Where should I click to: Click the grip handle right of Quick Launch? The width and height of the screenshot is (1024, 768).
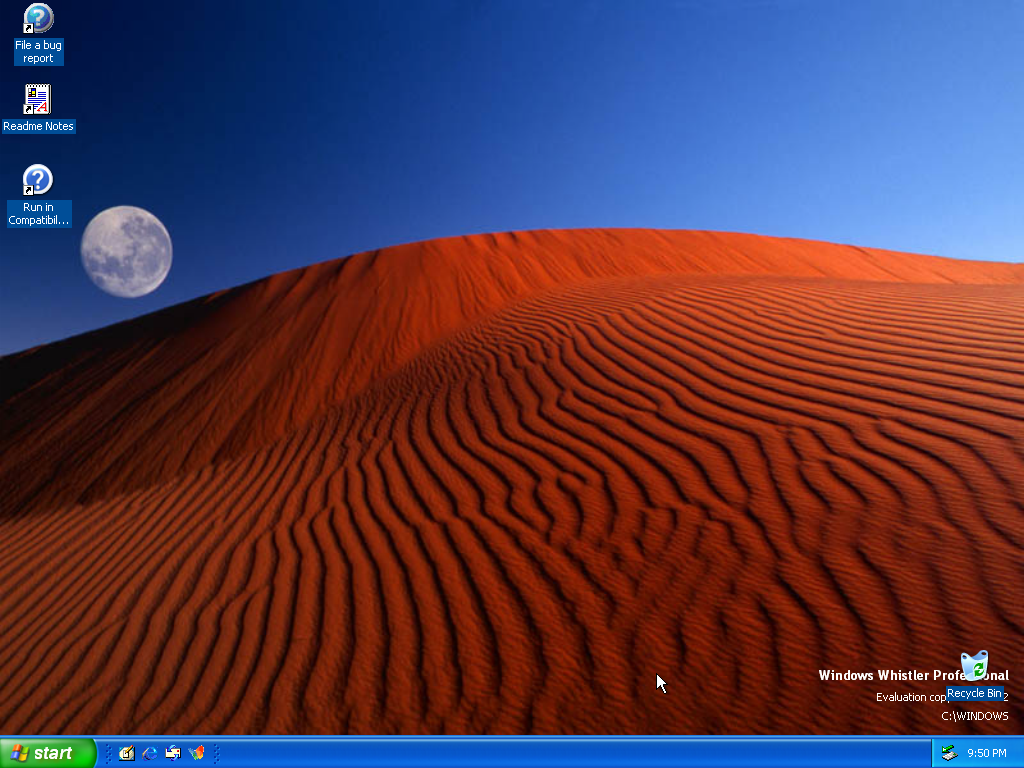pyautogui.click(x=216, y=753)
